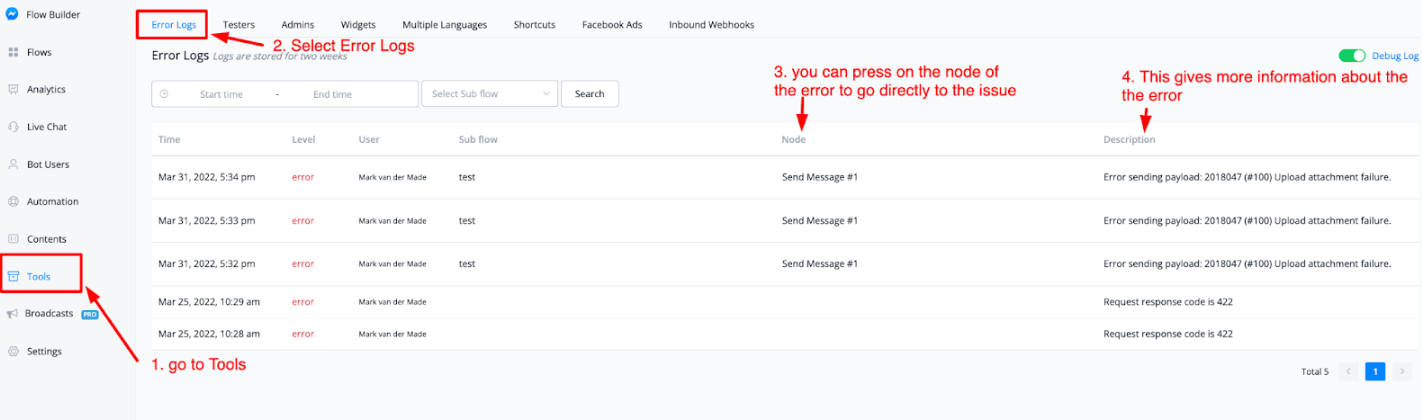Click the Bot Users person icon

click(x=13, y=164)
